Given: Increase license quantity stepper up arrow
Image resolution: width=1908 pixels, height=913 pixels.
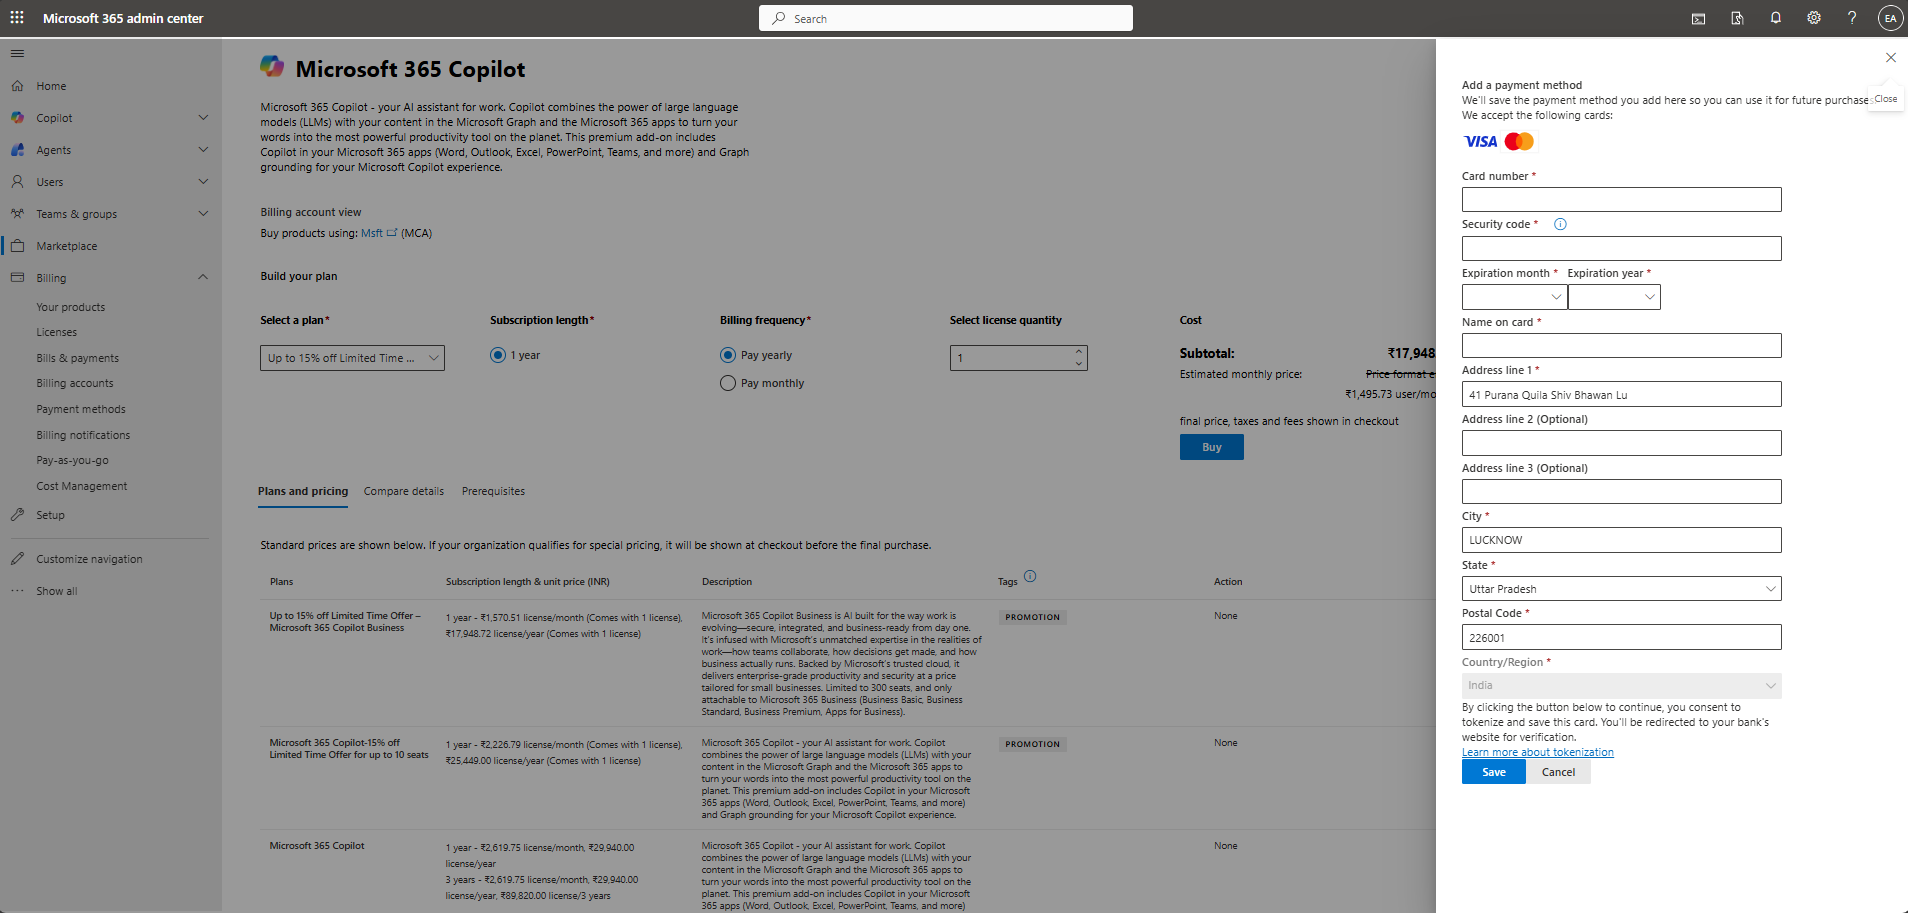Looking at the screenshot, I should [x=1079, y=352].
